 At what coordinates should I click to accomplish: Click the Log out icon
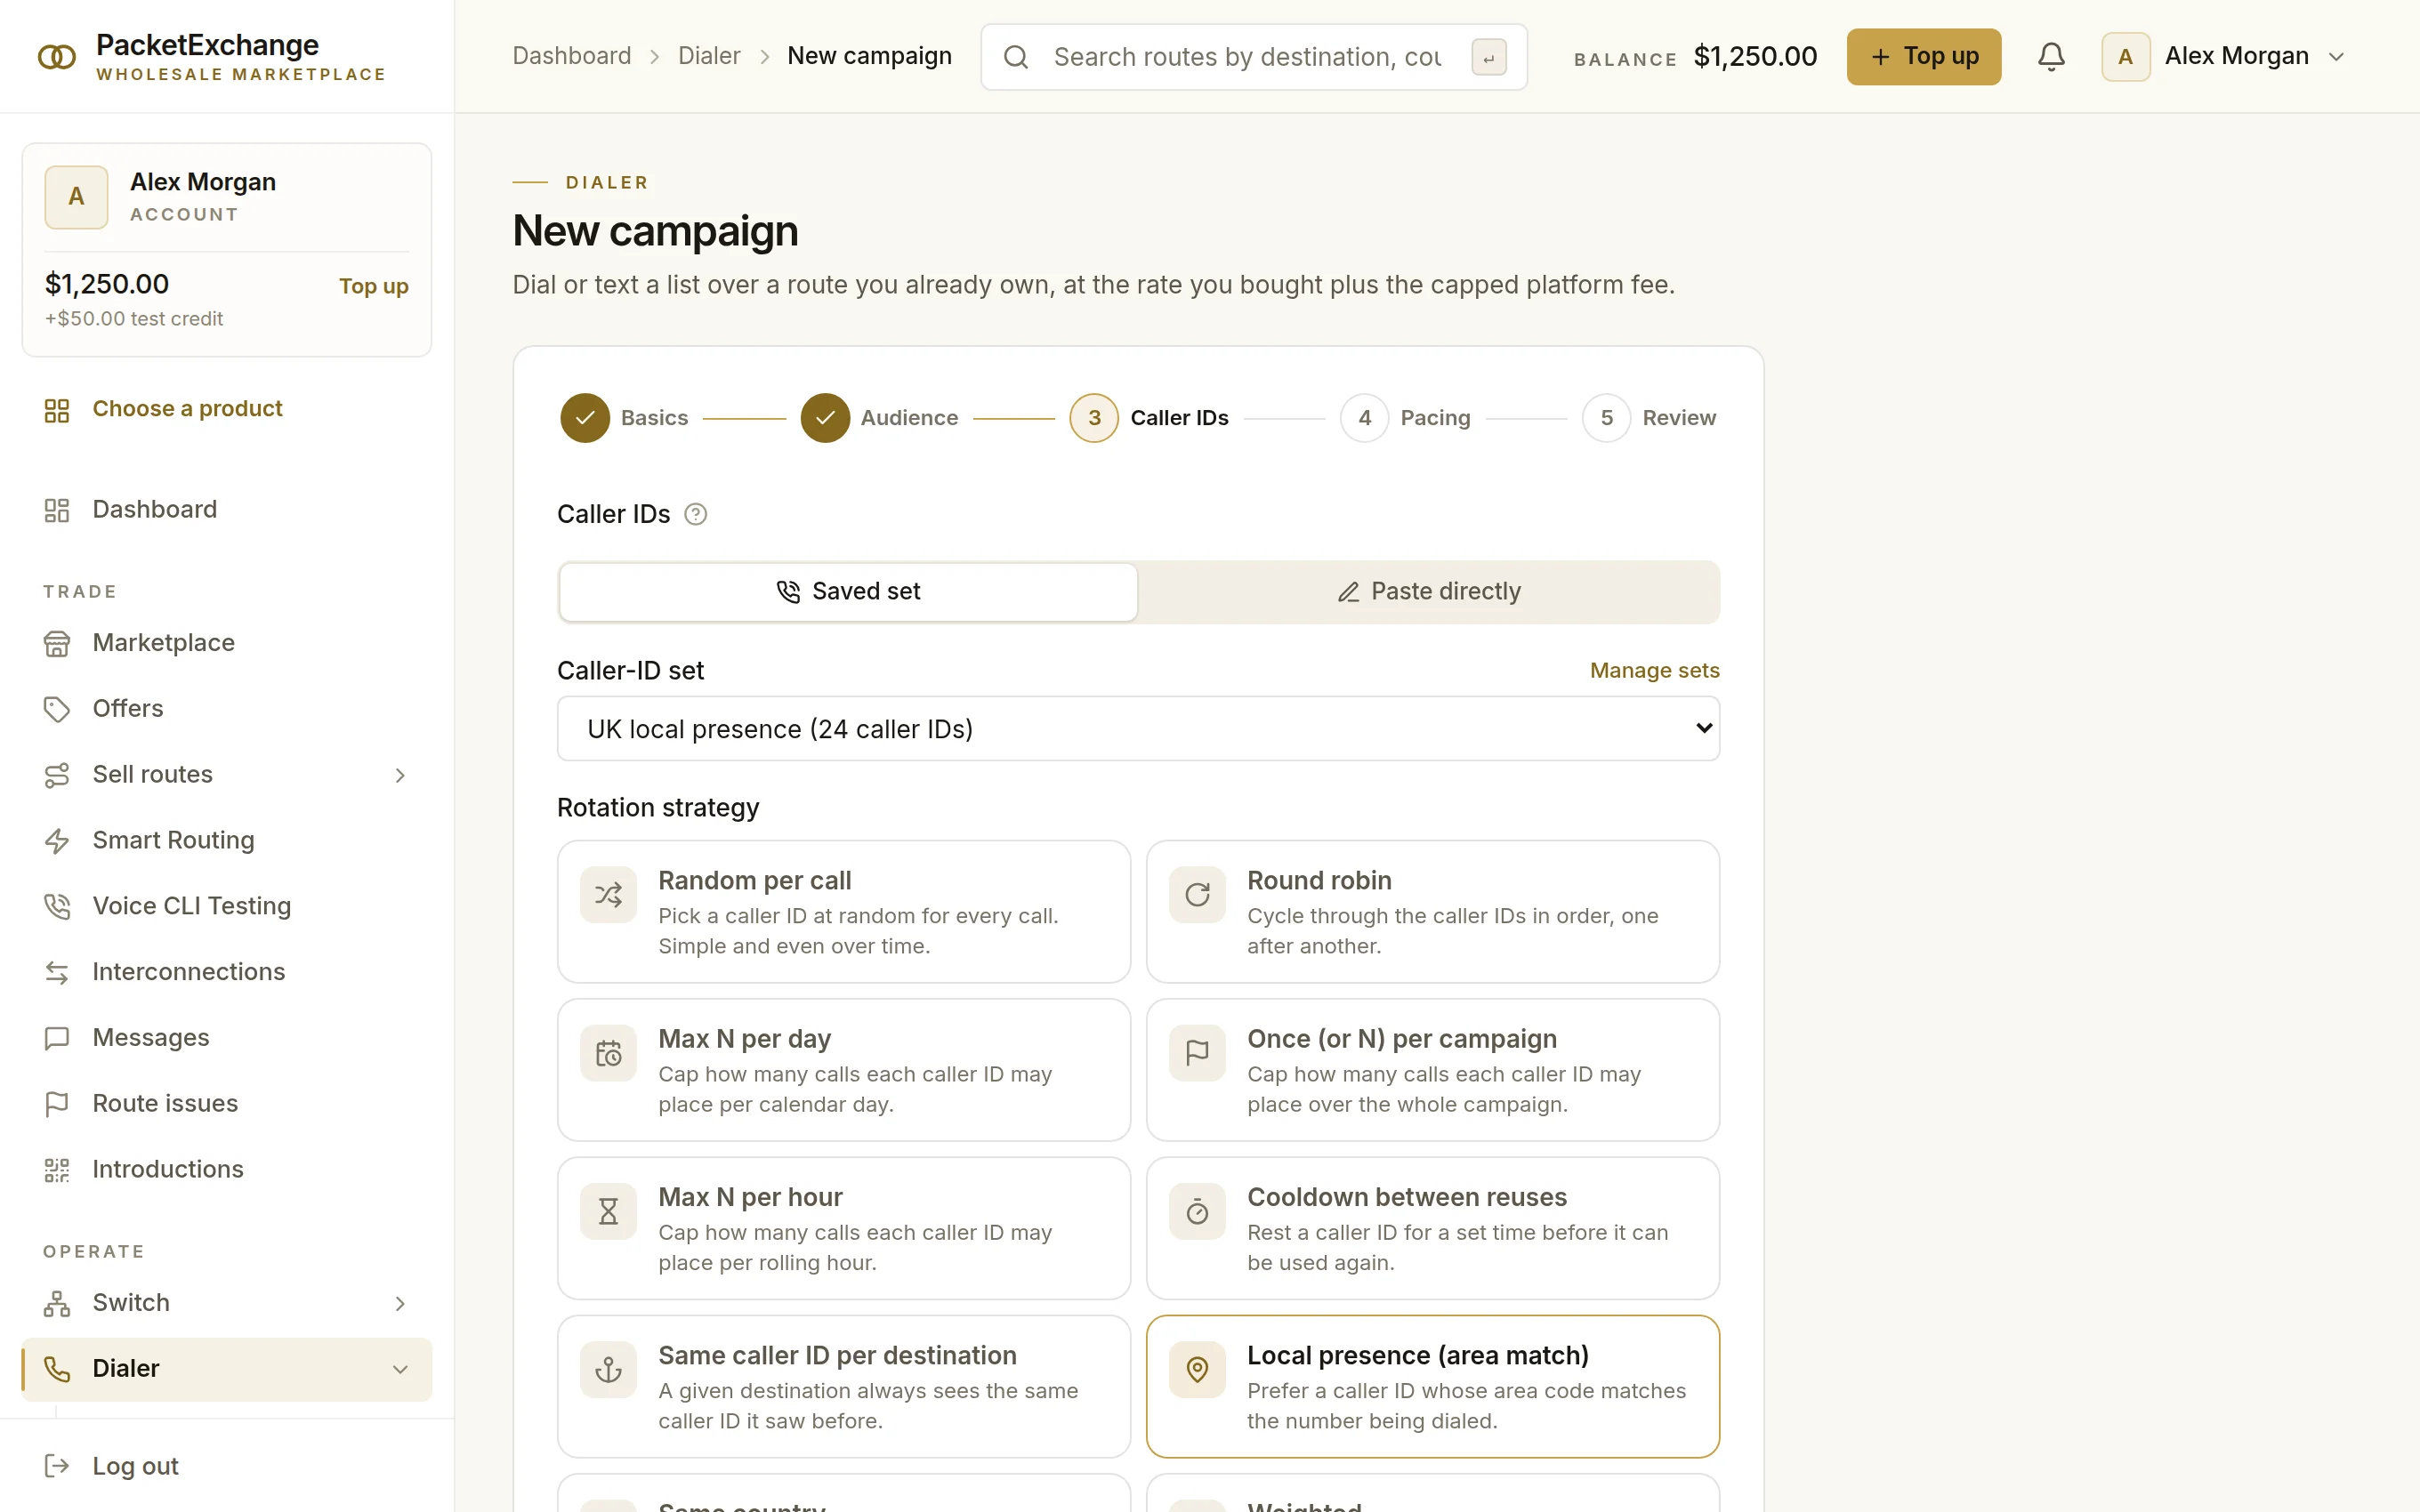(57, 1466)
